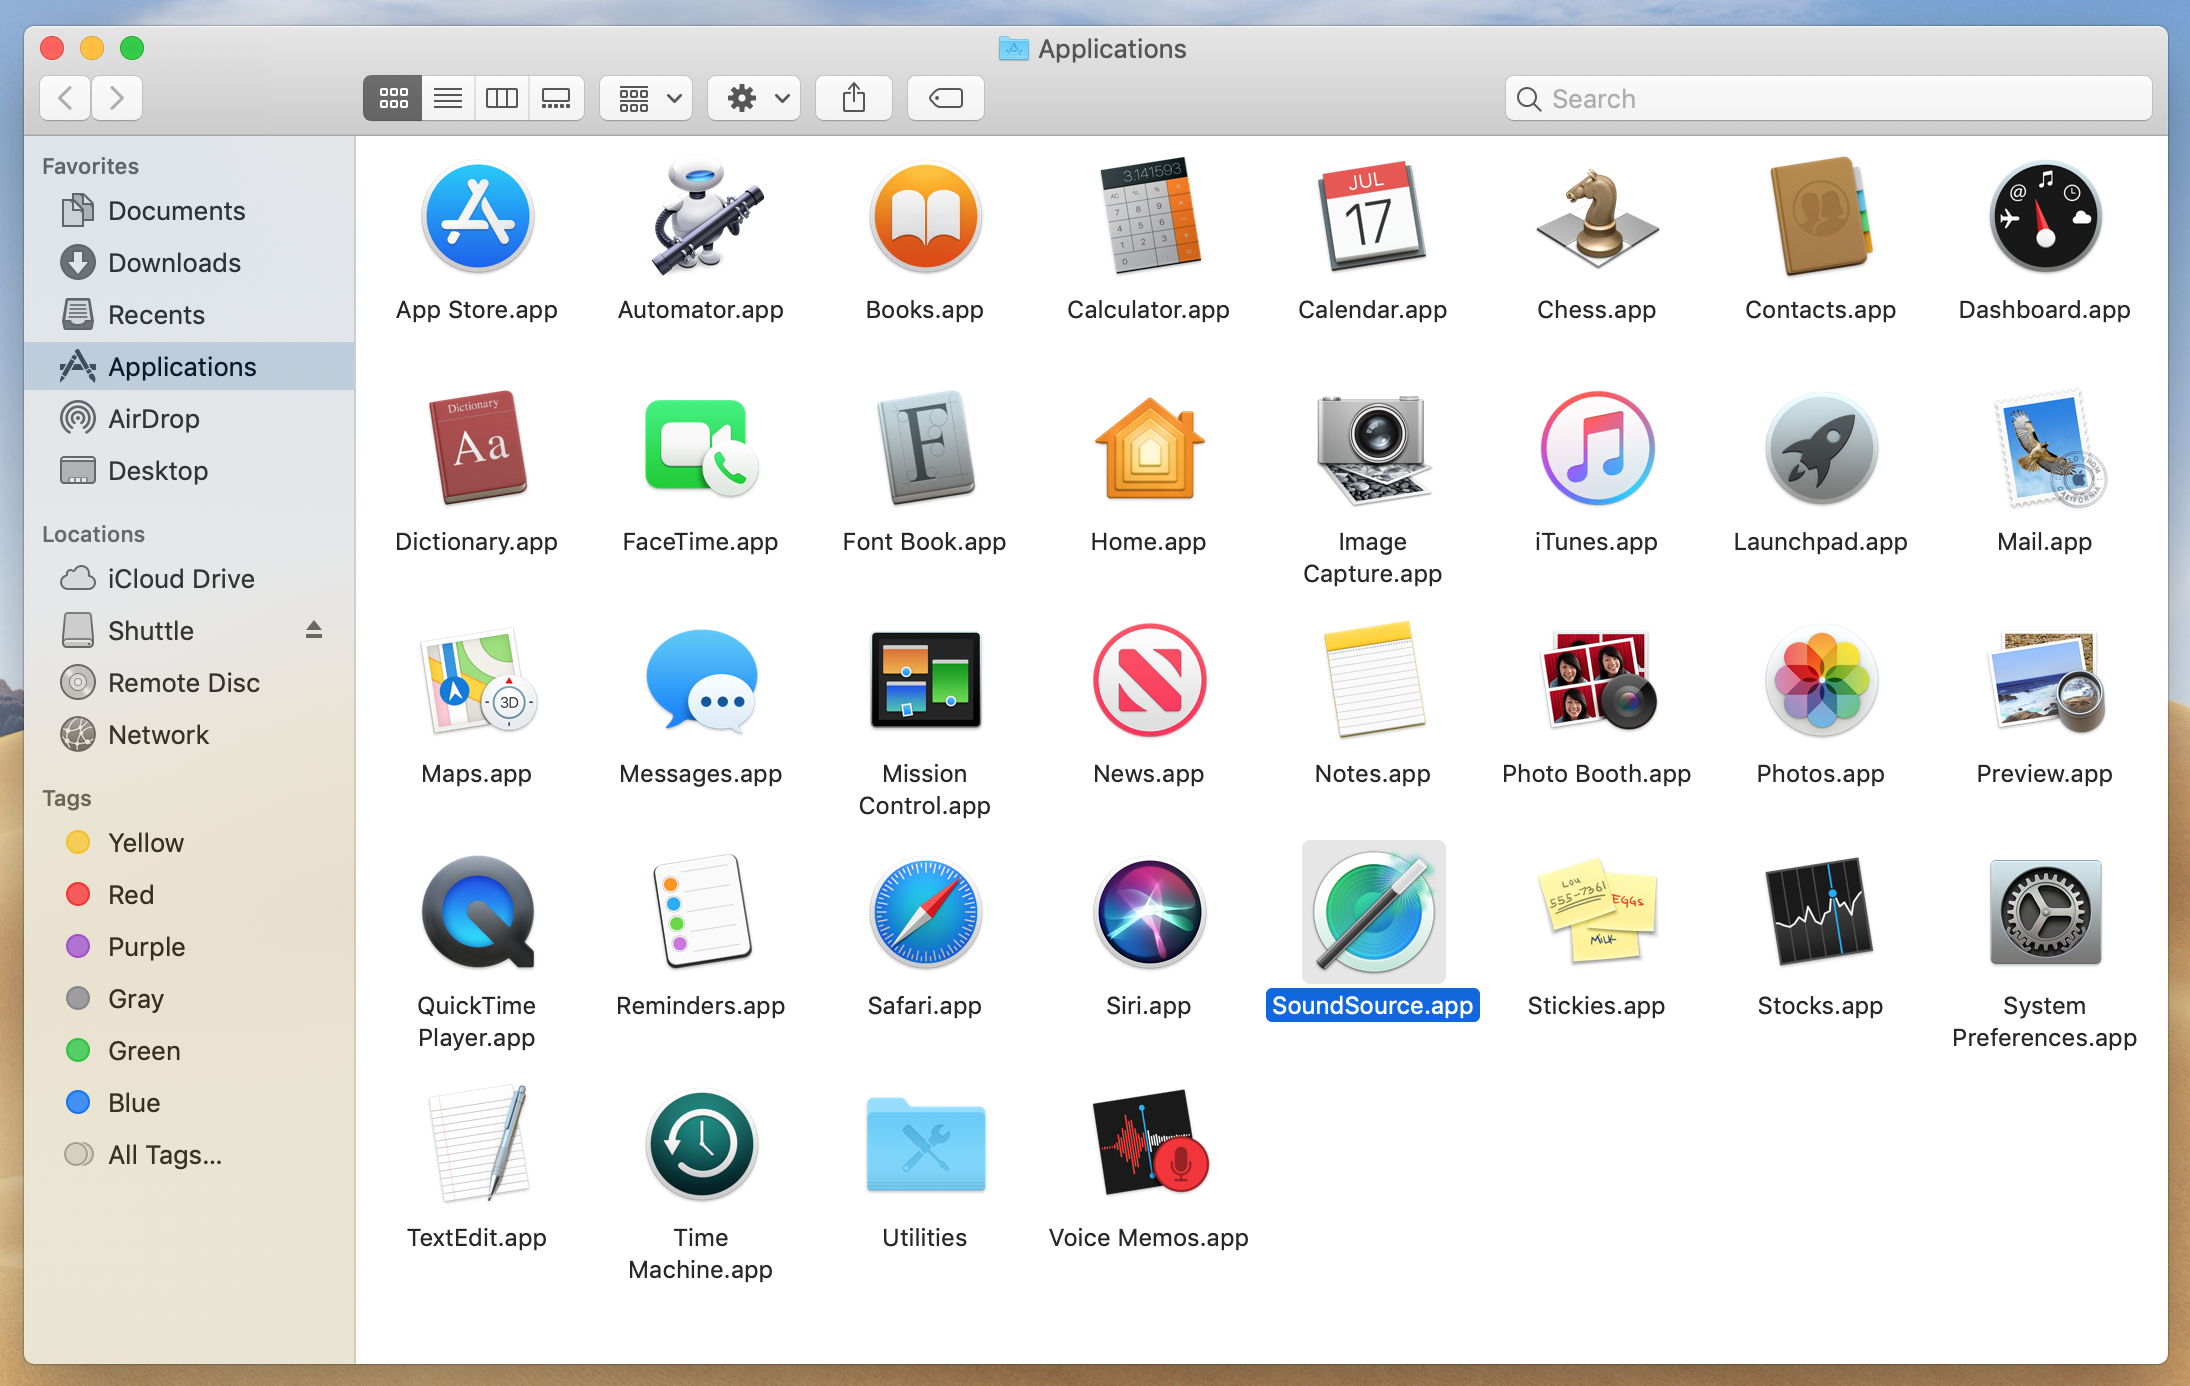
Task: Select the App Store app icon
Action: [x=477, y=217]
